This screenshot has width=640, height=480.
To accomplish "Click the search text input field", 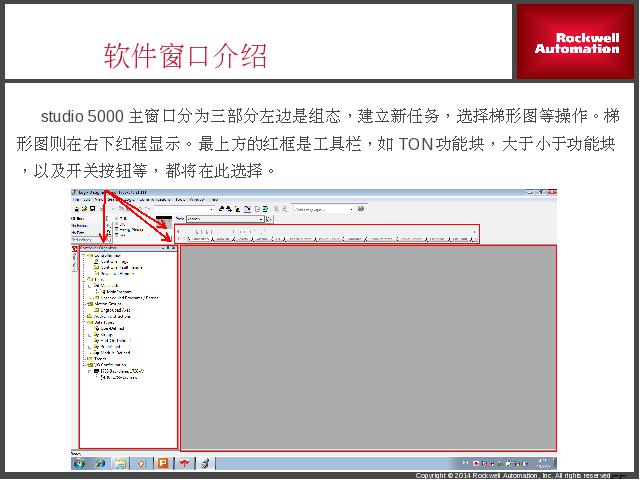I will [321, 209].
